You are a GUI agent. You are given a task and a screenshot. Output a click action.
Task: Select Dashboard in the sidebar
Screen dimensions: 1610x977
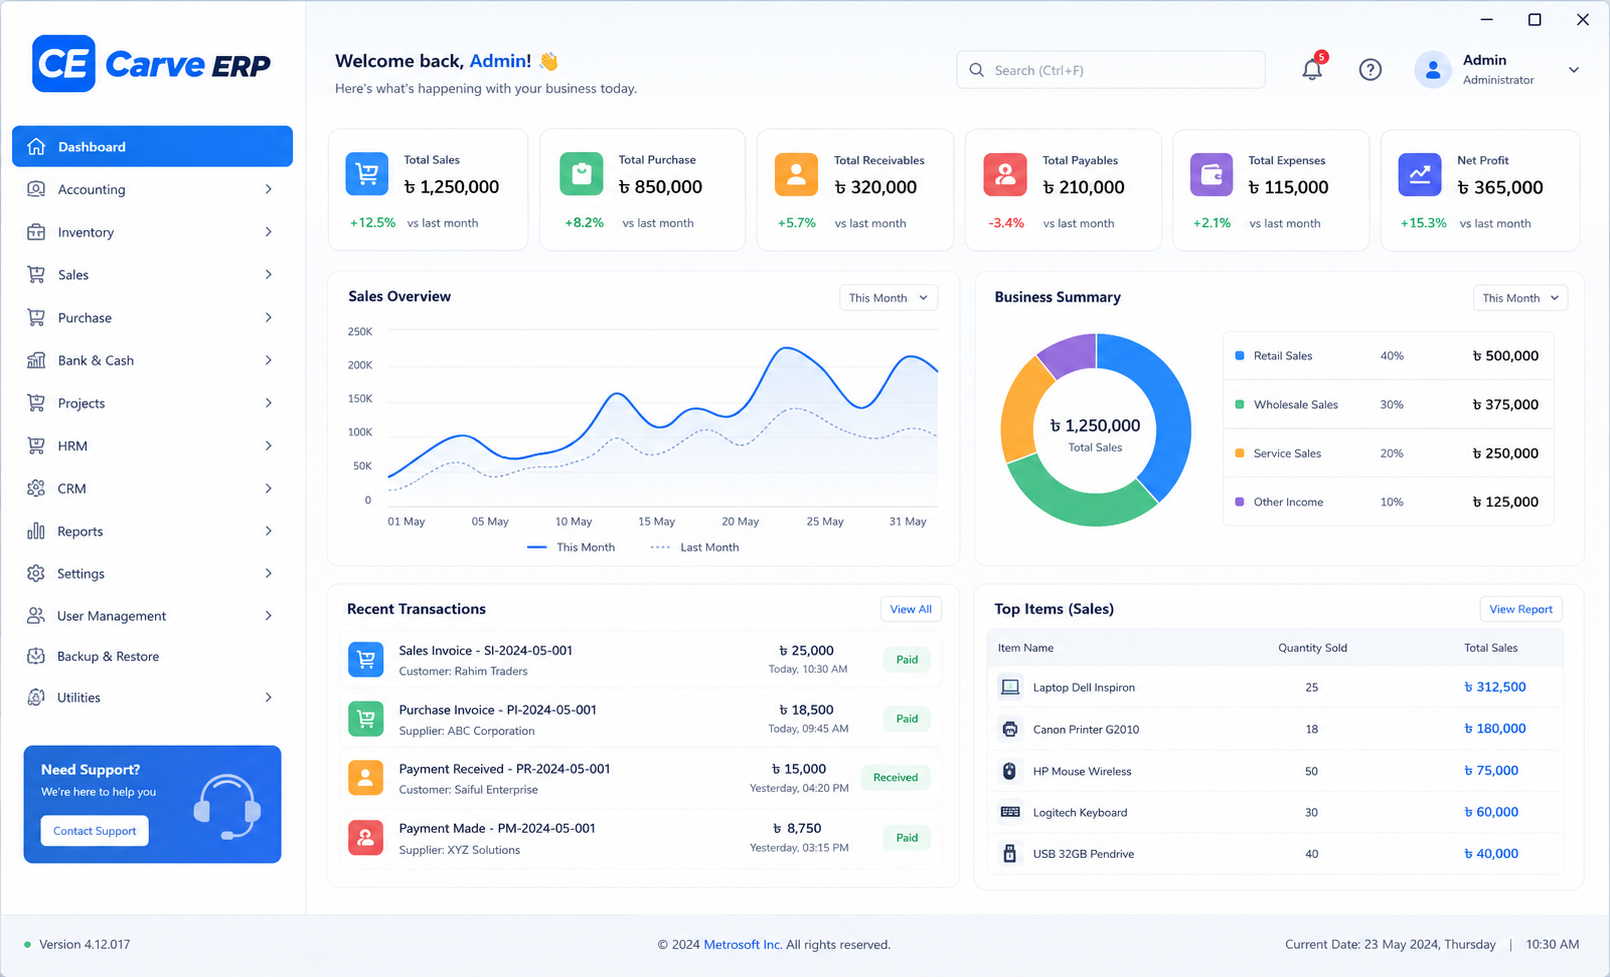pos(152,146)
